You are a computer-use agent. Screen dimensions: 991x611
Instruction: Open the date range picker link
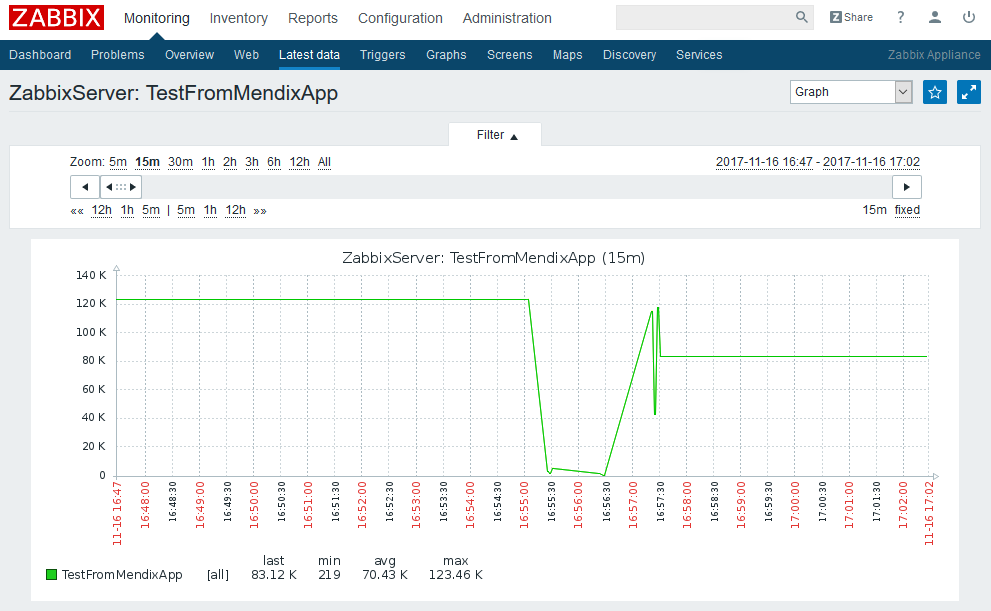[x=817, y=162]
